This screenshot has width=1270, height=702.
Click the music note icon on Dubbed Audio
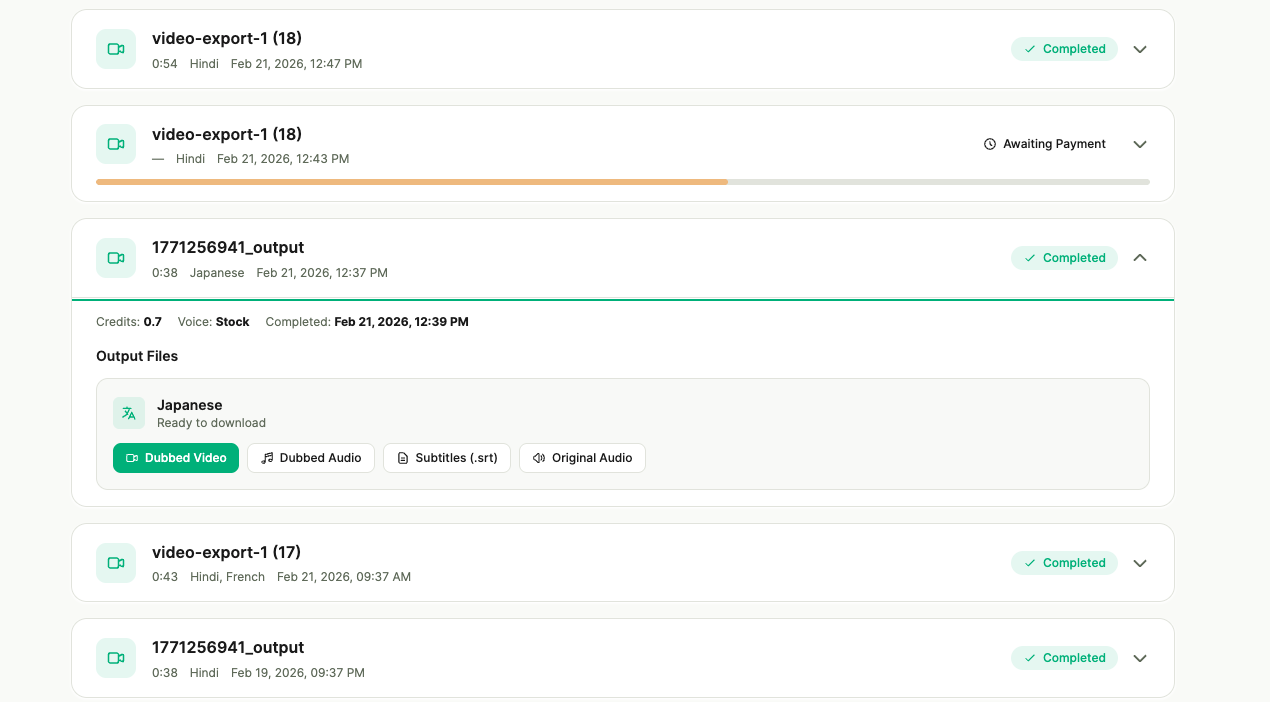pos(265,457)
